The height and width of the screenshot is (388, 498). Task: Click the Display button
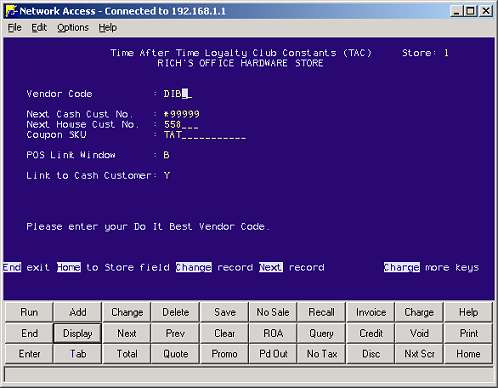click(78, 333)
